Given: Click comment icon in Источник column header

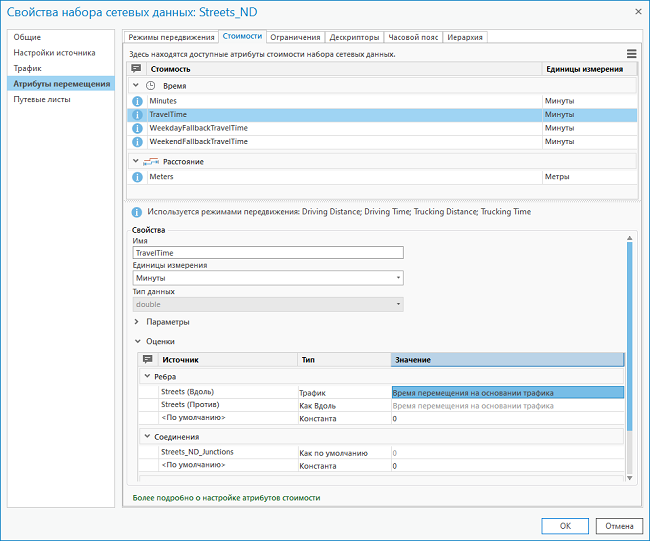Looking at the screenshot, I should tap(147, 359).
